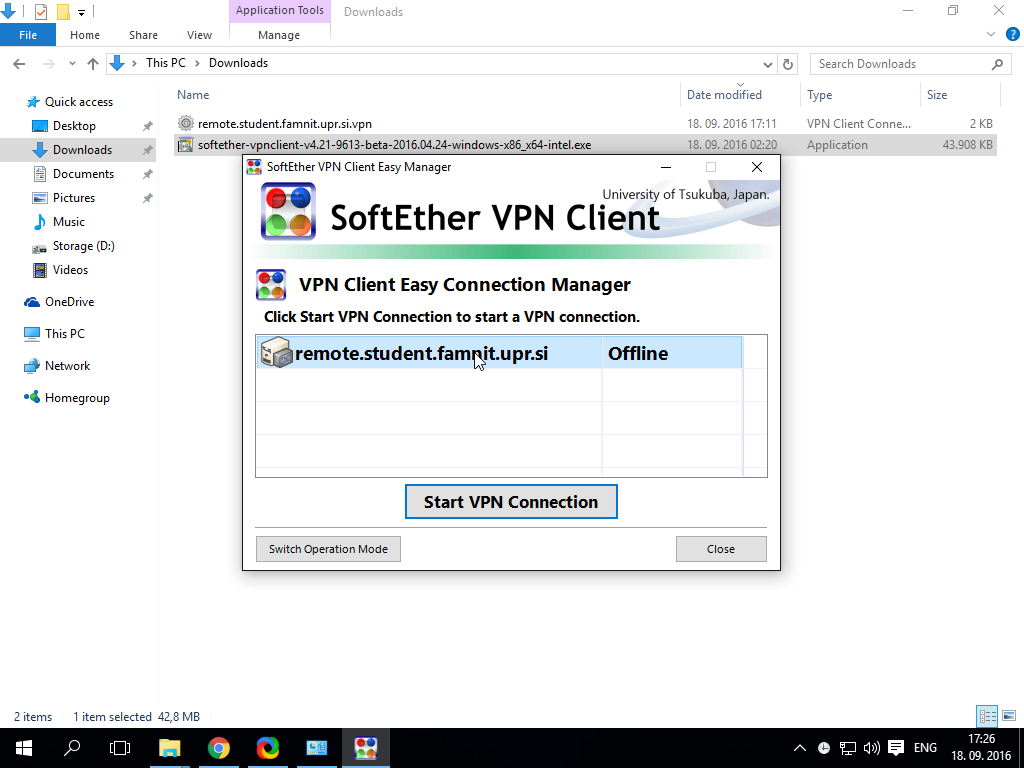Open Quick access in navigation pane
The height and width of the screenshot is (768, 1024).
coord(79,102)
